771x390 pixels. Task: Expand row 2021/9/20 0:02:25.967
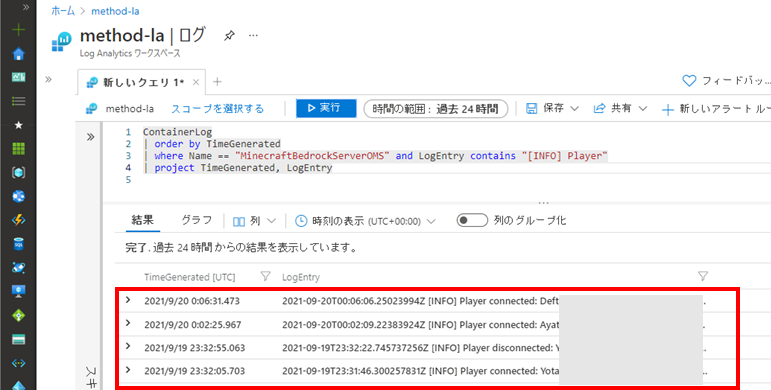128,323
